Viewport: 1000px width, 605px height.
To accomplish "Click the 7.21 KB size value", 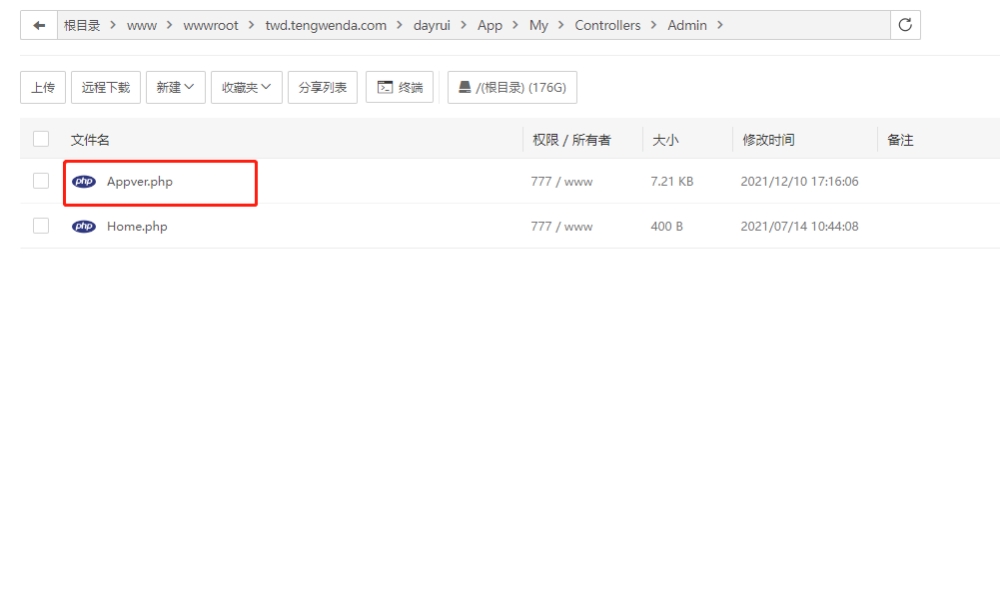I will [672, 182].
